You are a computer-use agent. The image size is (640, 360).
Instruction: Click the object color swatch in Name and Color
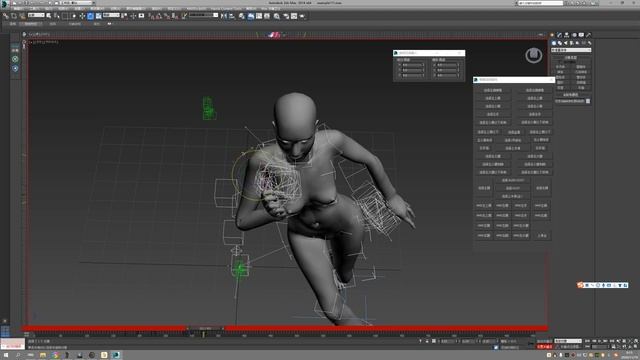(588, 101)
